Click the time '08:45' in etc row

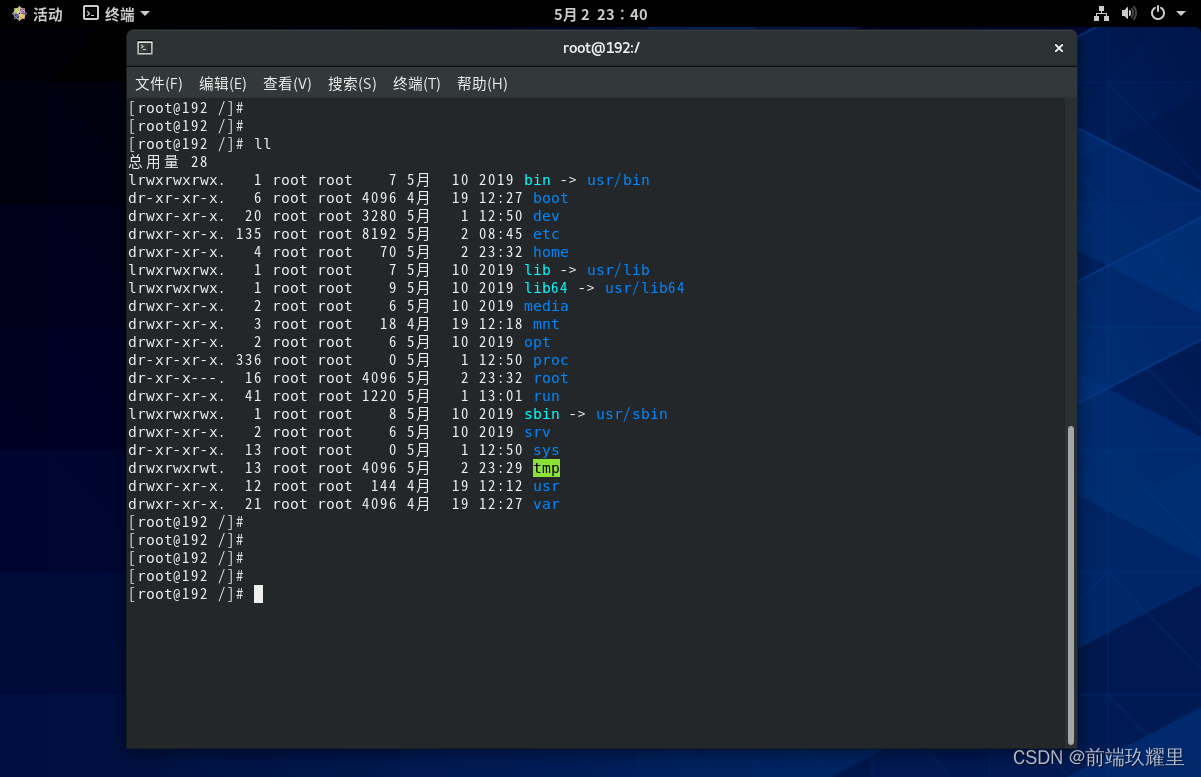(x=501, y=234)
